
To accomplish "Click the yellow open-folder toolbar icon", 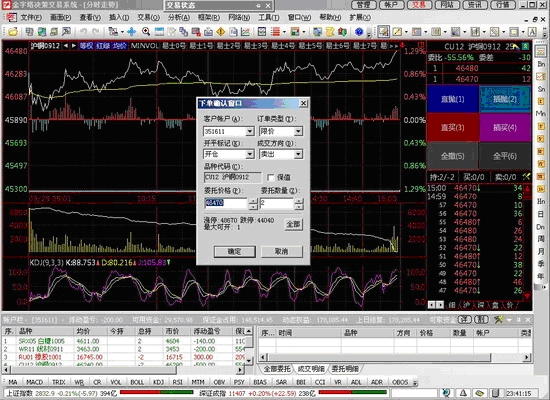I will point(13,32).
